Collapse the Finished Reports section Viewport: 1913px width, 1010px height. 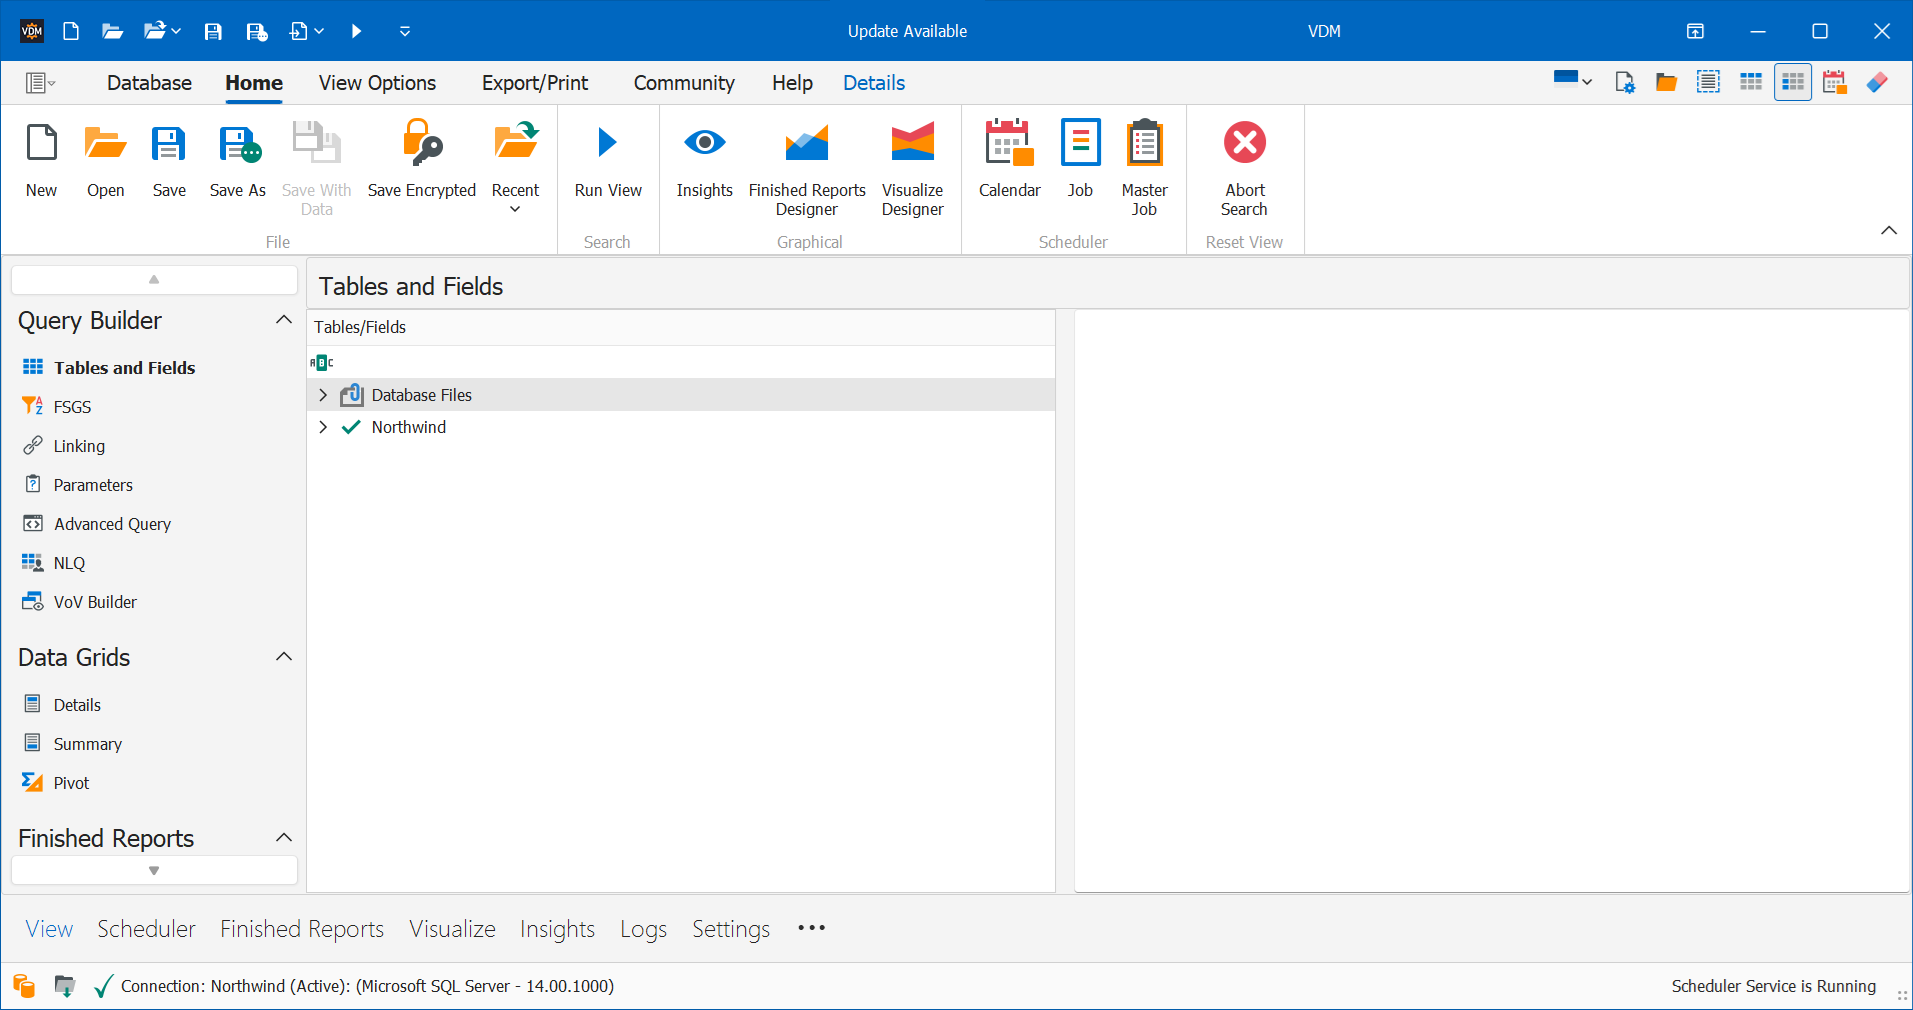coord(284,838)
